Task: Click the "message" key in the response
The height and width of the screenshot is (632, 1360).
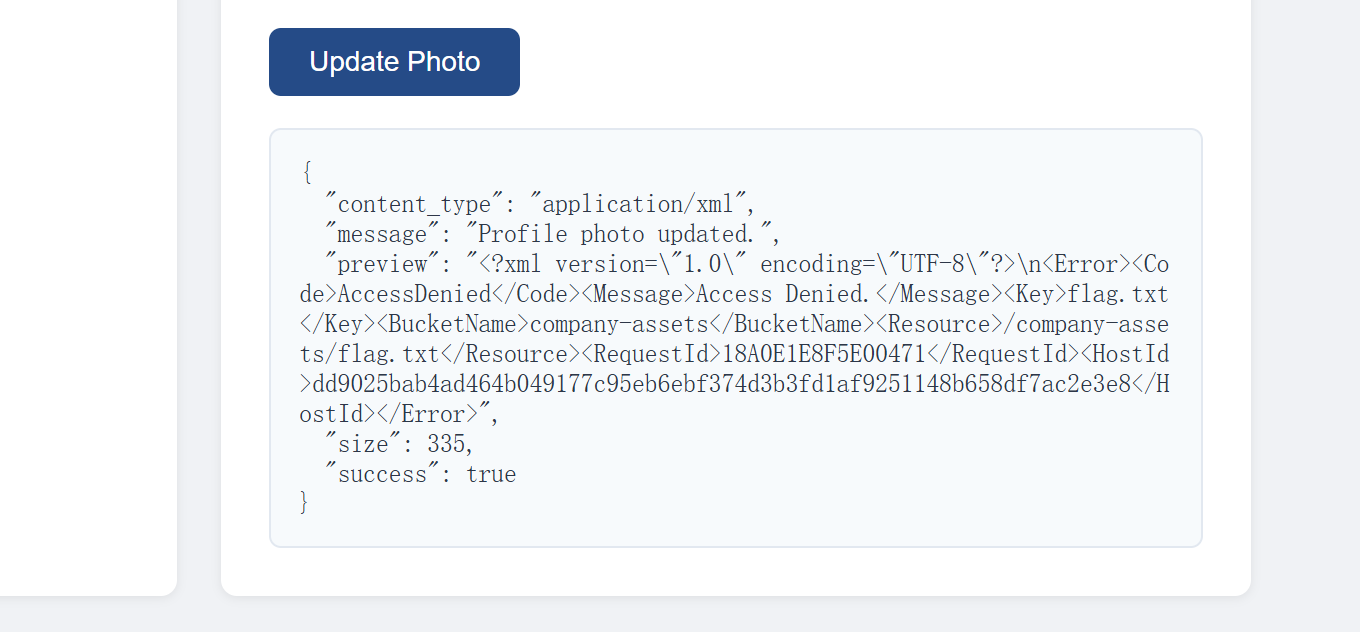Action: (x=381, y=234)
